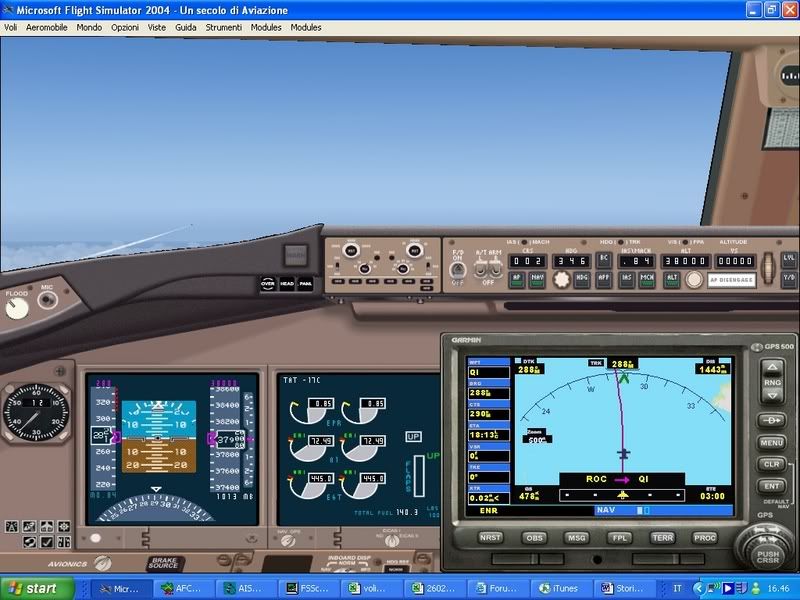800x600 pixels.
Task: Open the Viste menu
Action: (x=157, y=28)
